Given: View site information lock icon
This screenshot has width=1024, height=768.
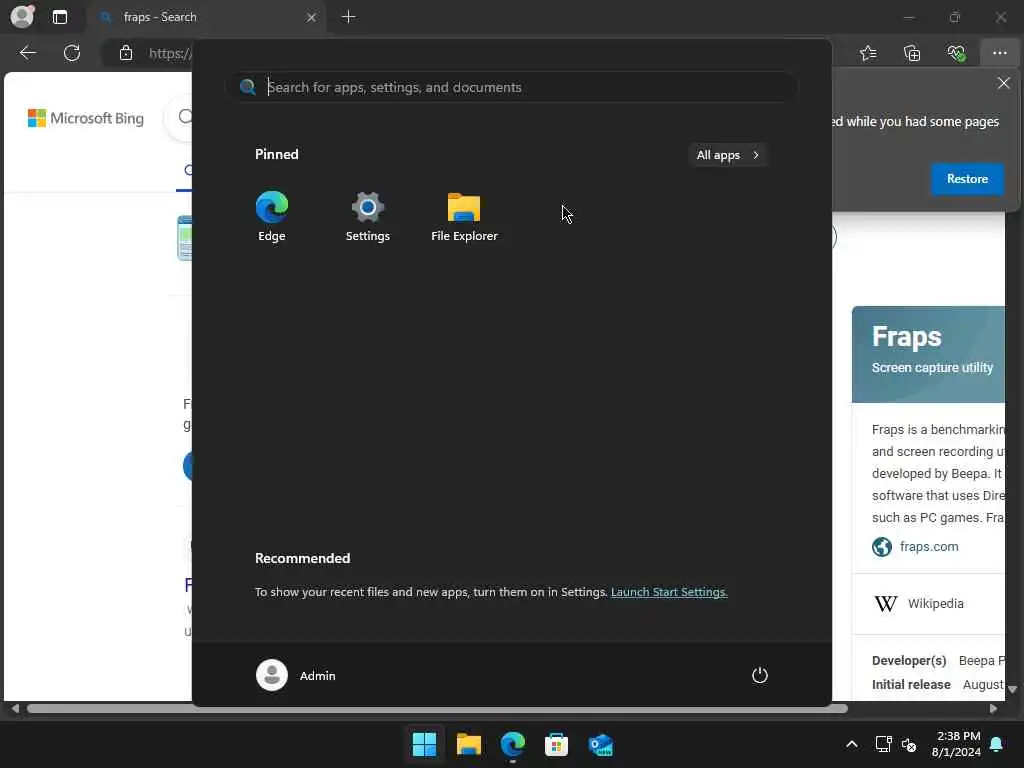Looking at the screenshot, I should click(x=126, y=53).
